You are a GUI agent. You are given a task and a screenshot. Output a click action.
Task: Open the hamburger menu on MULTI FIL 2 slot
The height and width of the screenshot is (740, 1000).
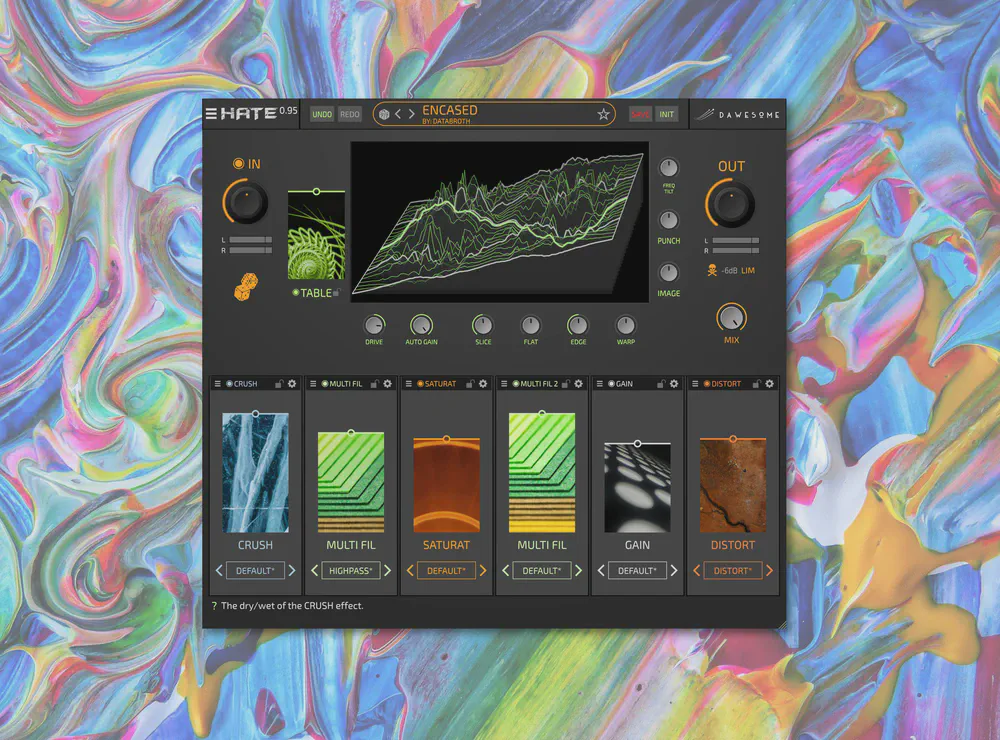coord(503,383)
